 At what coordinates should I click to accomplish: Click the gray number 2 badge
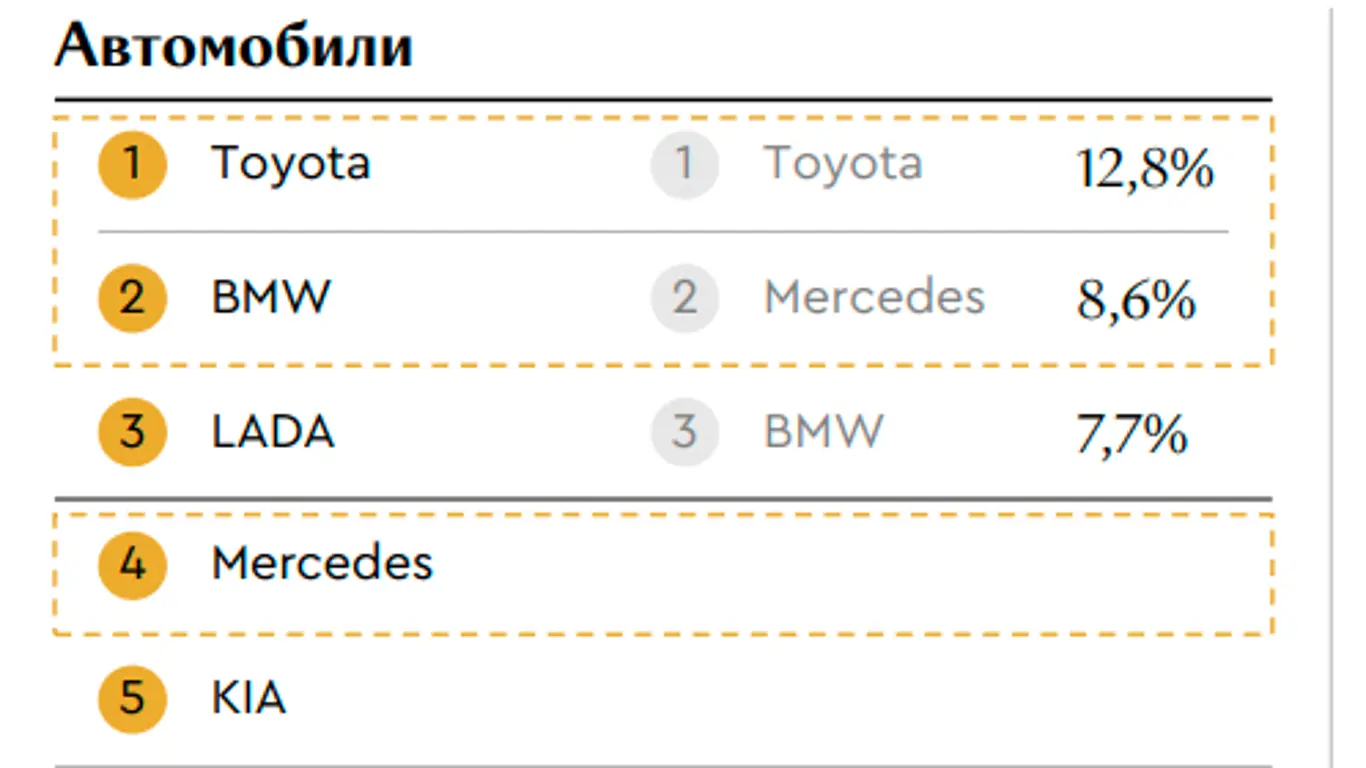pos(685,298)
